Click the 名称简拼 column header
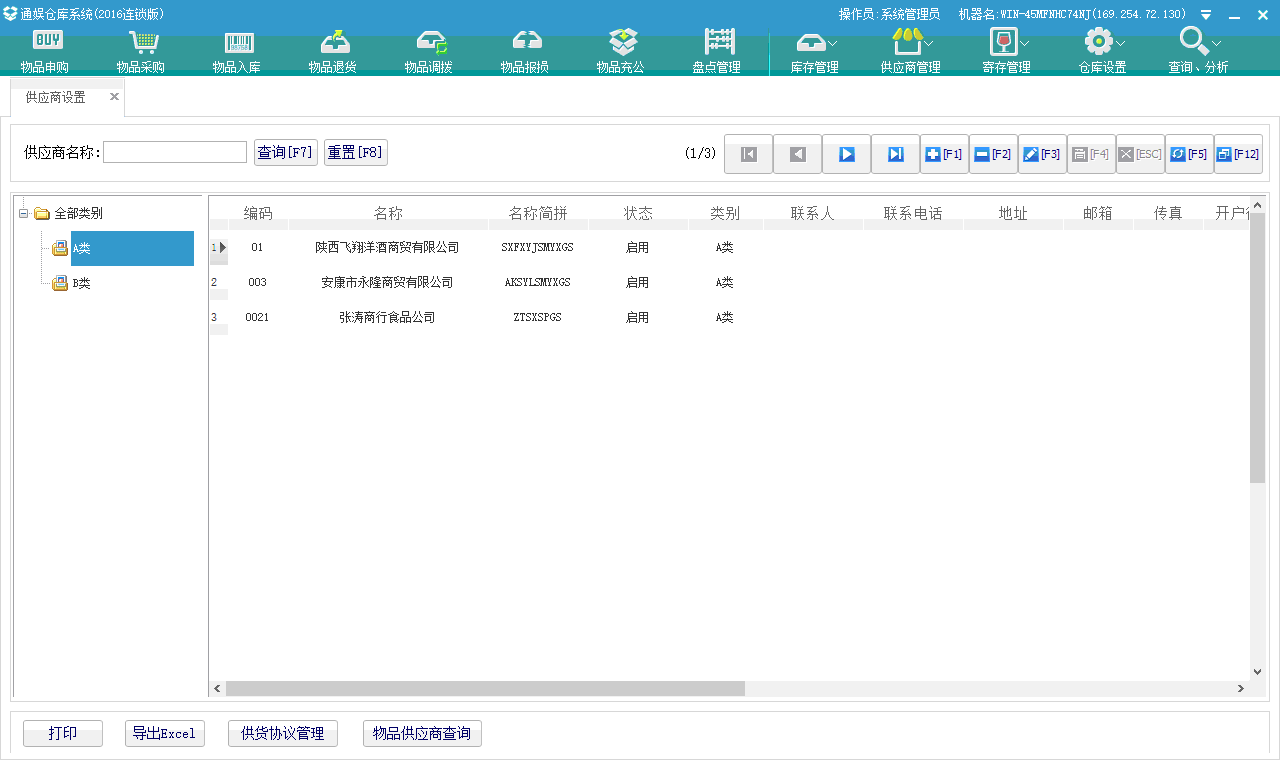 point(538,213)
